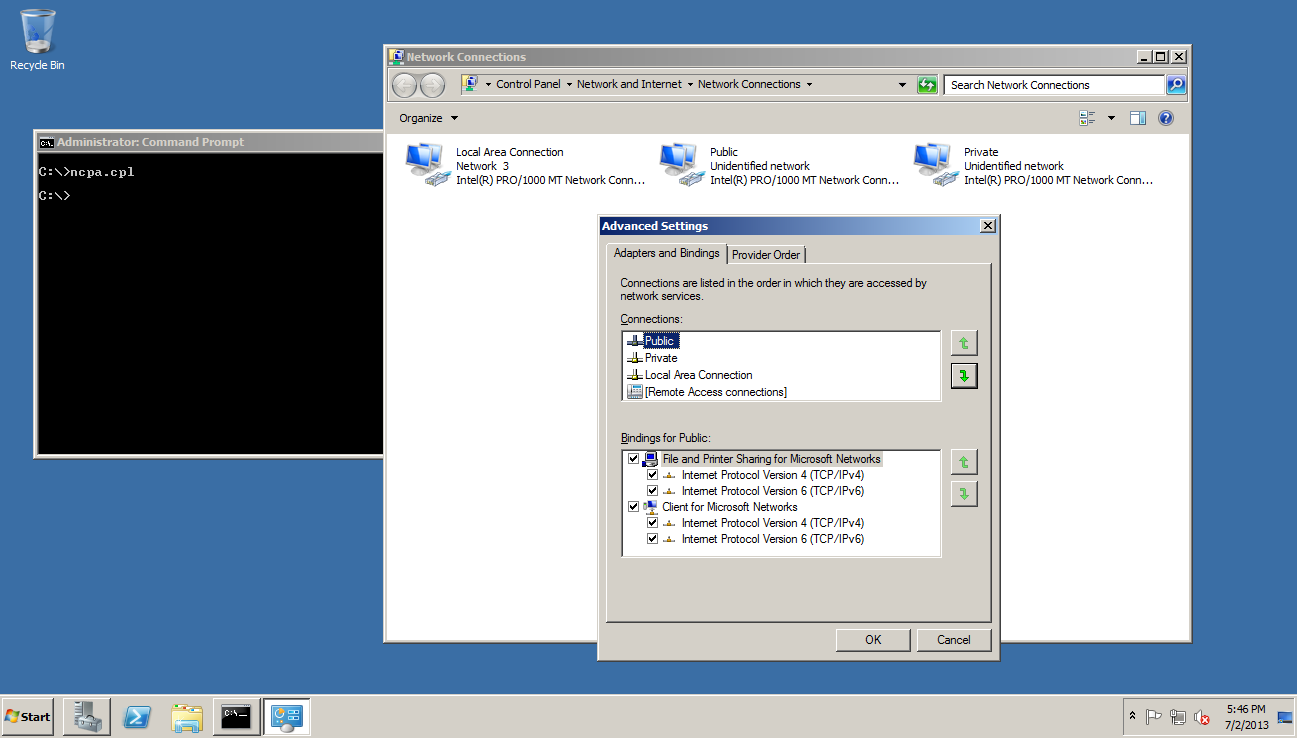Uncheck IPv6 under File and Printer Sharing

(x=652, y=491)
